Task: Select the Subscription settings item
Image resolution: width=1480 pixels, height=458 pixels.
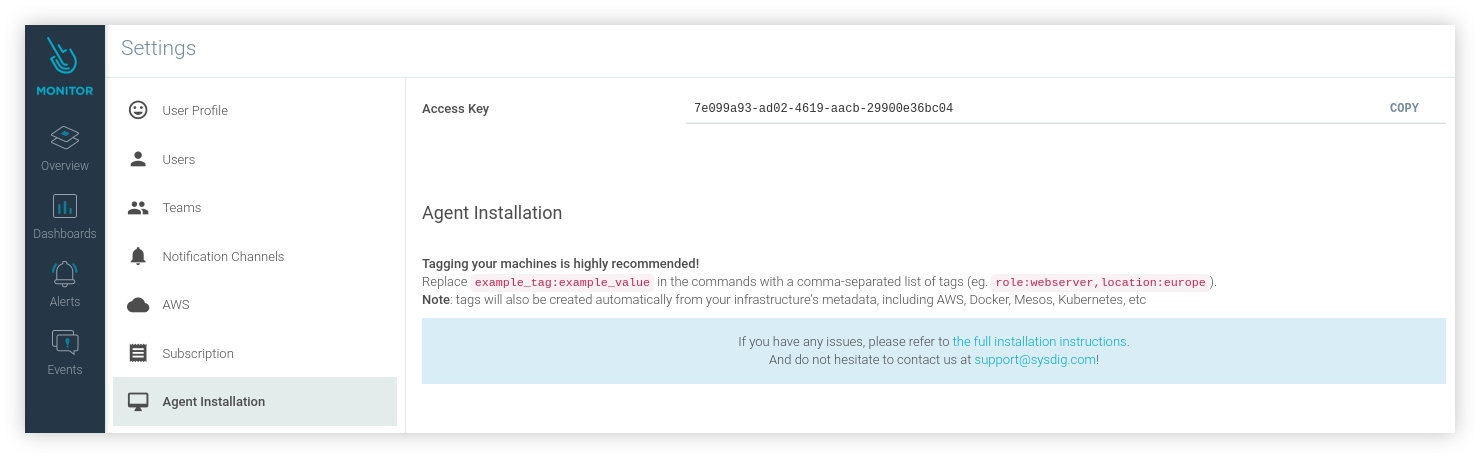Action: pos(198,354)
